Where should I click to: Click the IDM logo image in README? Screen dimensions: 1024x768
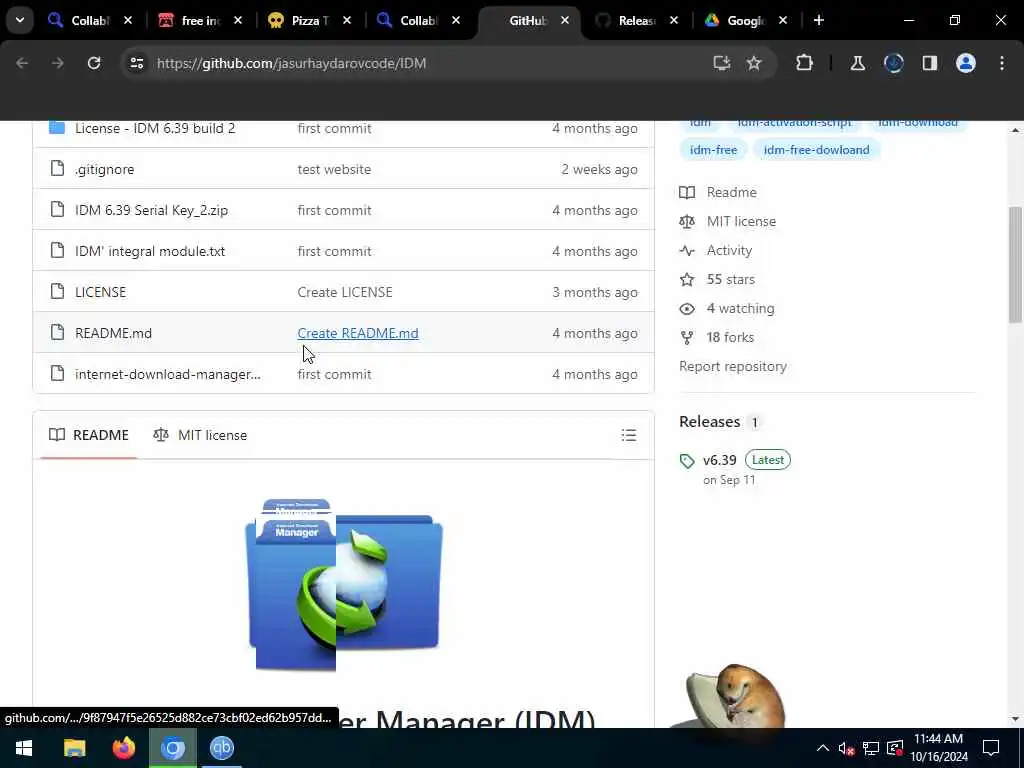coord(344,585)
